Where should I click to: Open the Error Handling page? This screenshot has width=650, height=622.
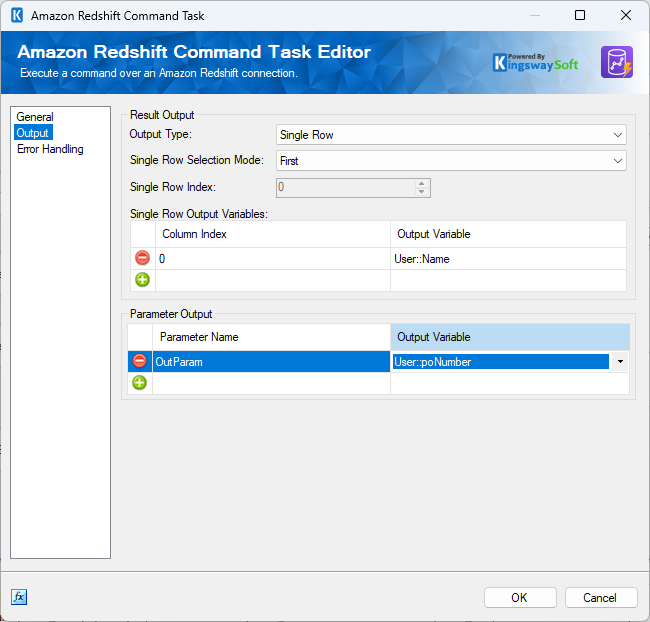pyautogui.click(x=50, y=149)
